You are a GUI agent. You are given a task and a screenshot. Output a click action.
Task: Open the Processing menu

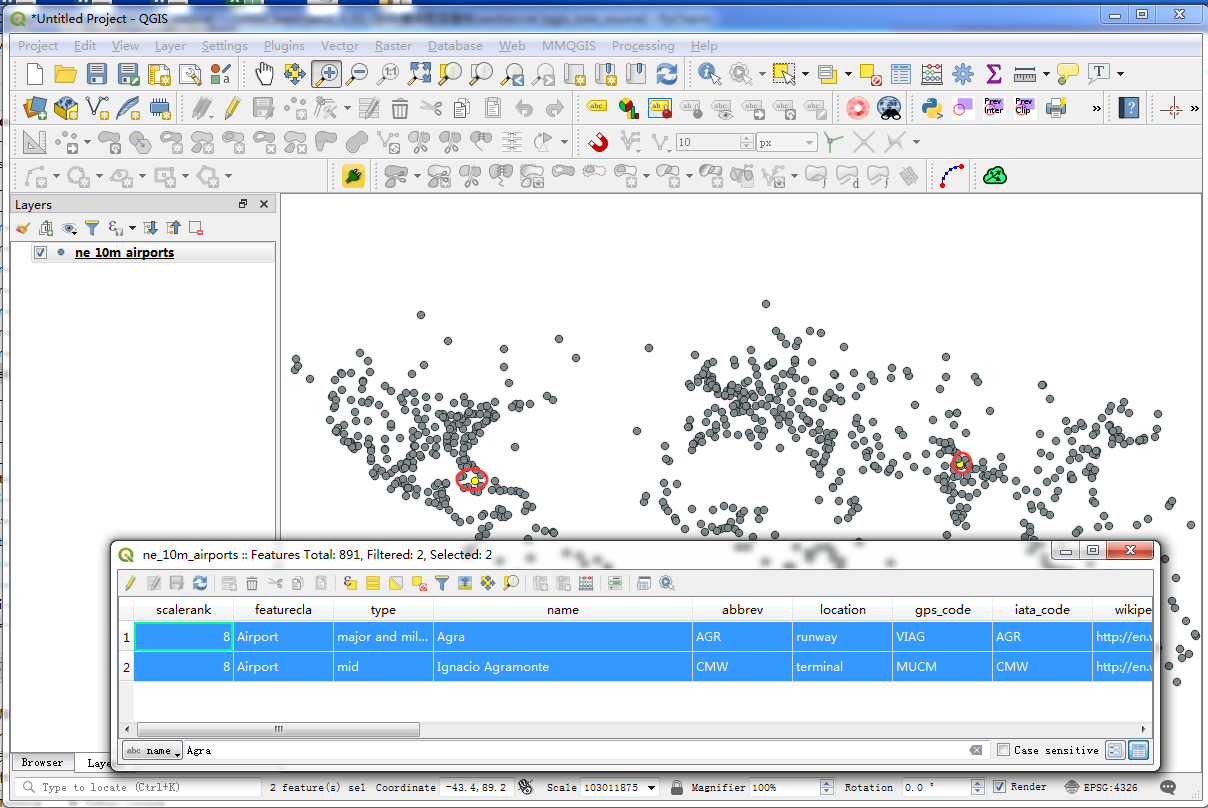[643, 46]
